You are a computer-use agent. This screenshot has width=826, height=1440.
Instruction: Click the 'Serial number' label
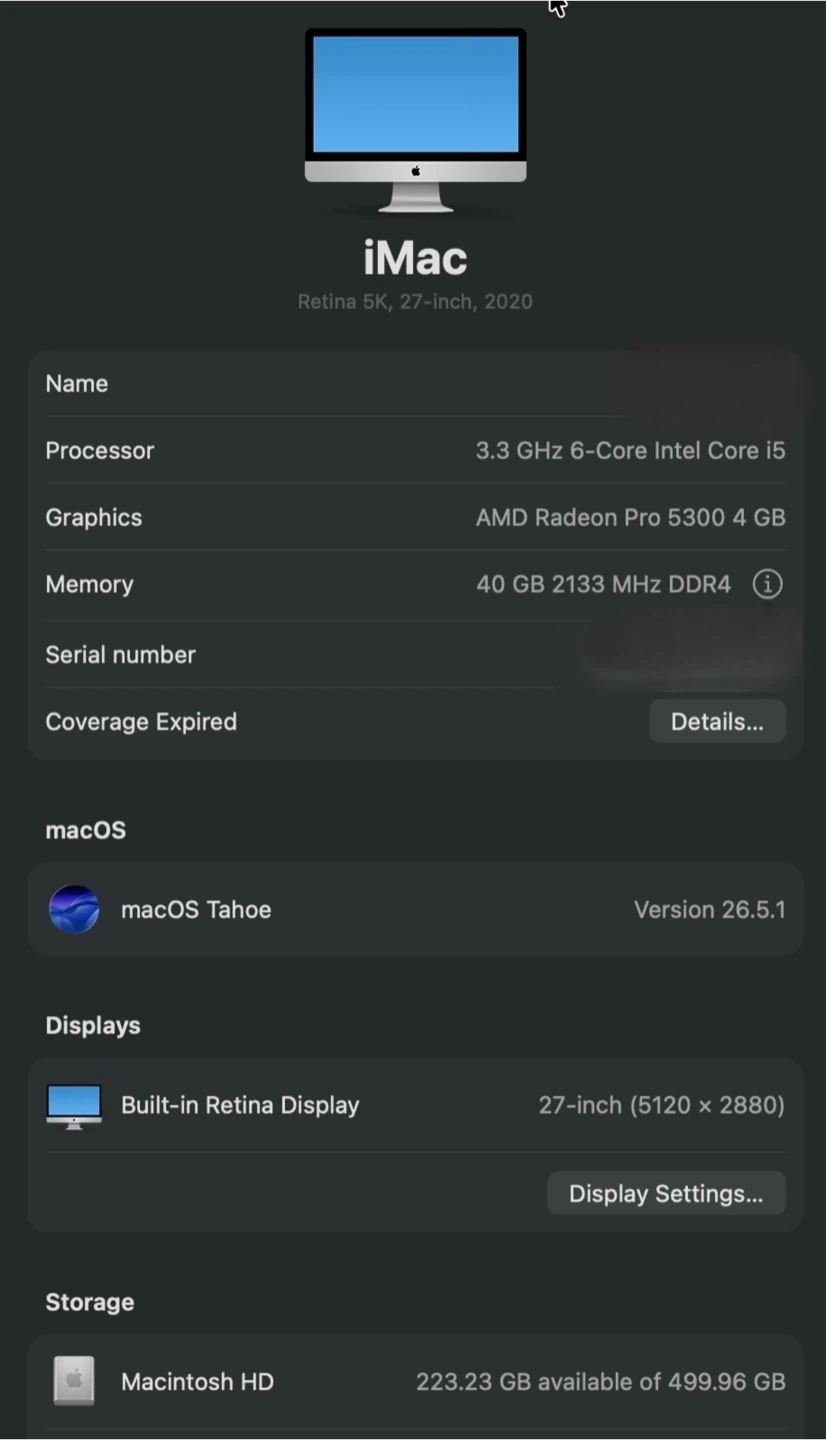(120, 654)
